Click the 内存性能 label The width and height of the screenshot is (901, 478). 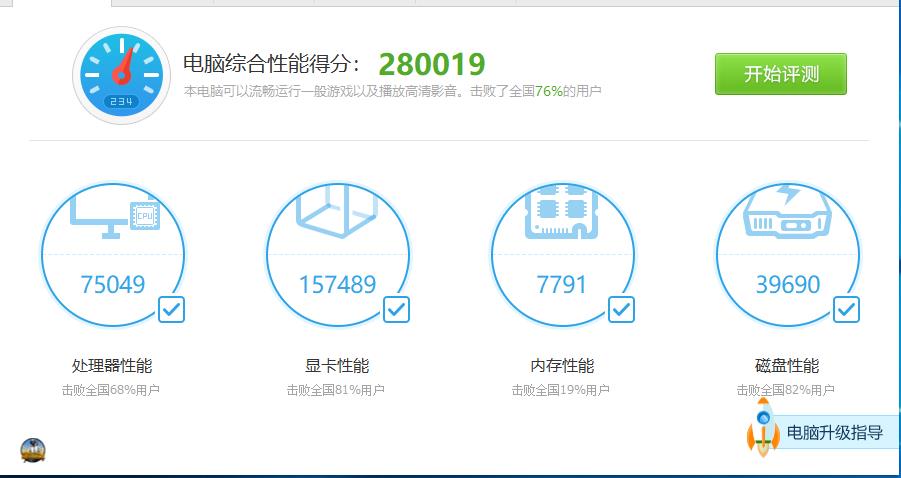562,365
